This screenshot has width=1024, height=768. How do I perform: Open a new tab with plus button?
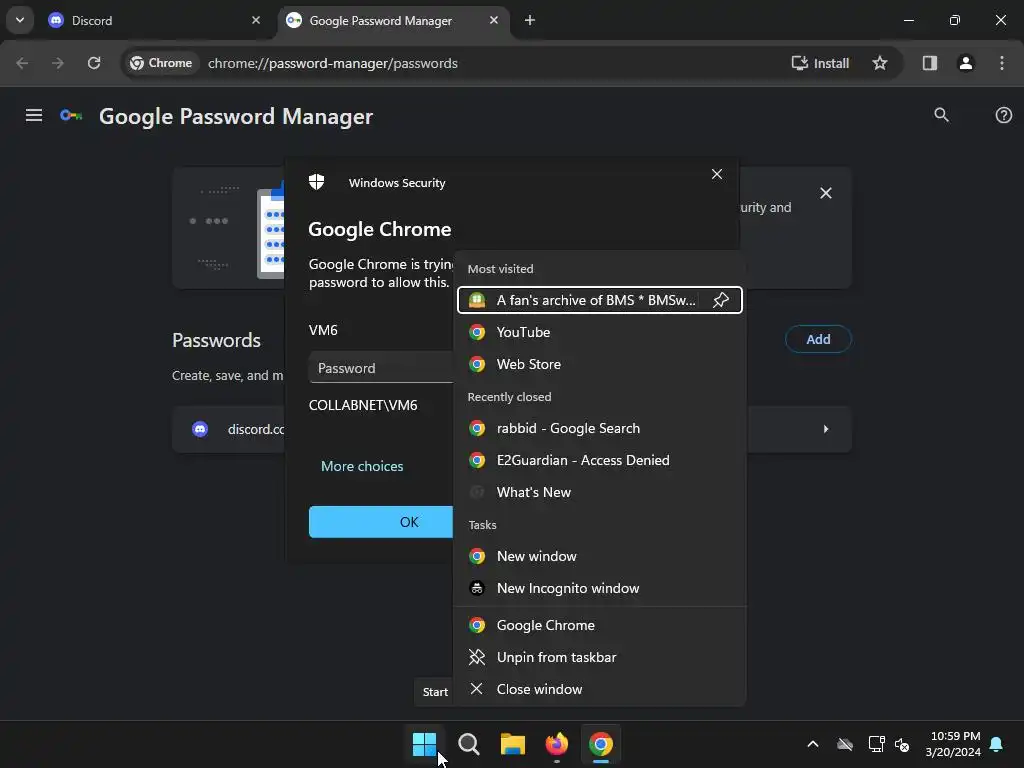click(530, 20)
